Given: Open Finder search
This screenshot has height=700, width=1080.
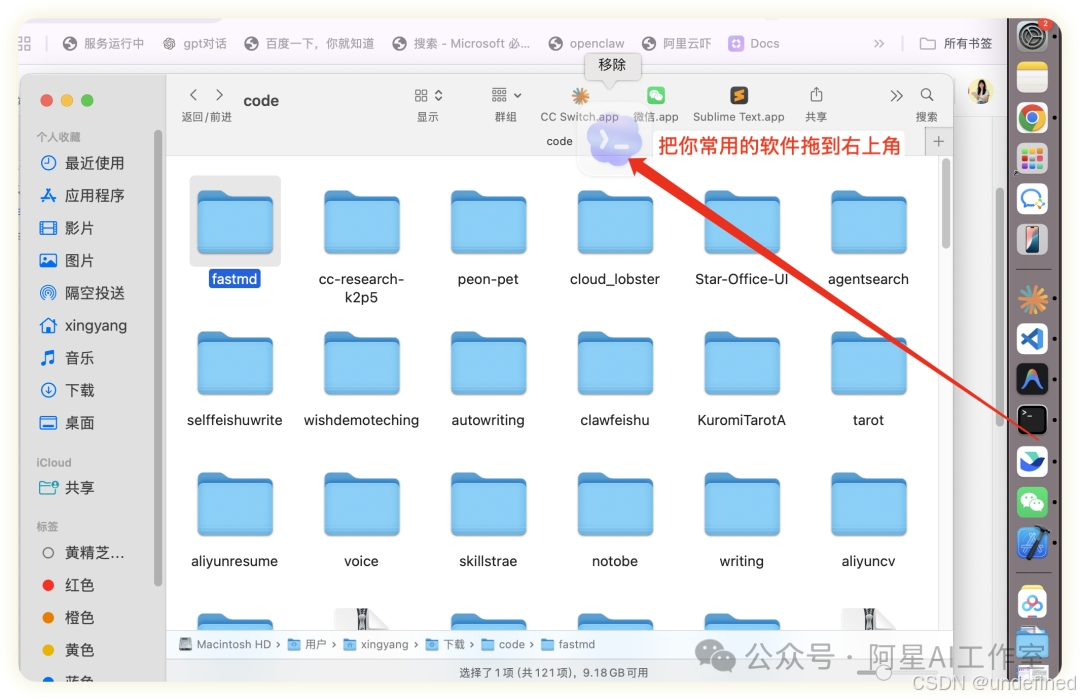Looking at the screenshot, I should (927, 95).
